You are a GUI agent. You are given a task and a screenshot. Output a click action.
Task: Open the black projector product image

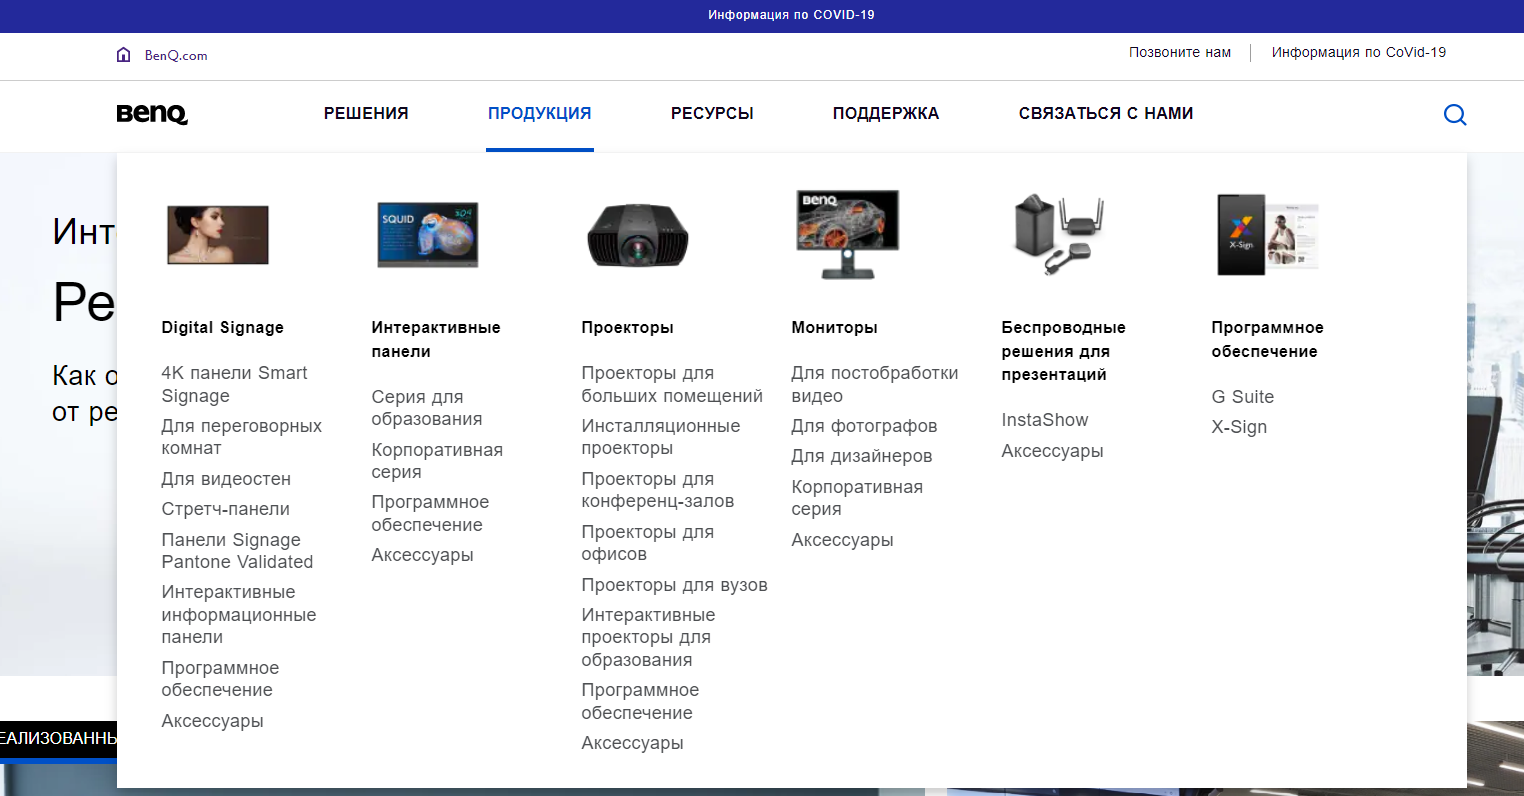(638, 236)
